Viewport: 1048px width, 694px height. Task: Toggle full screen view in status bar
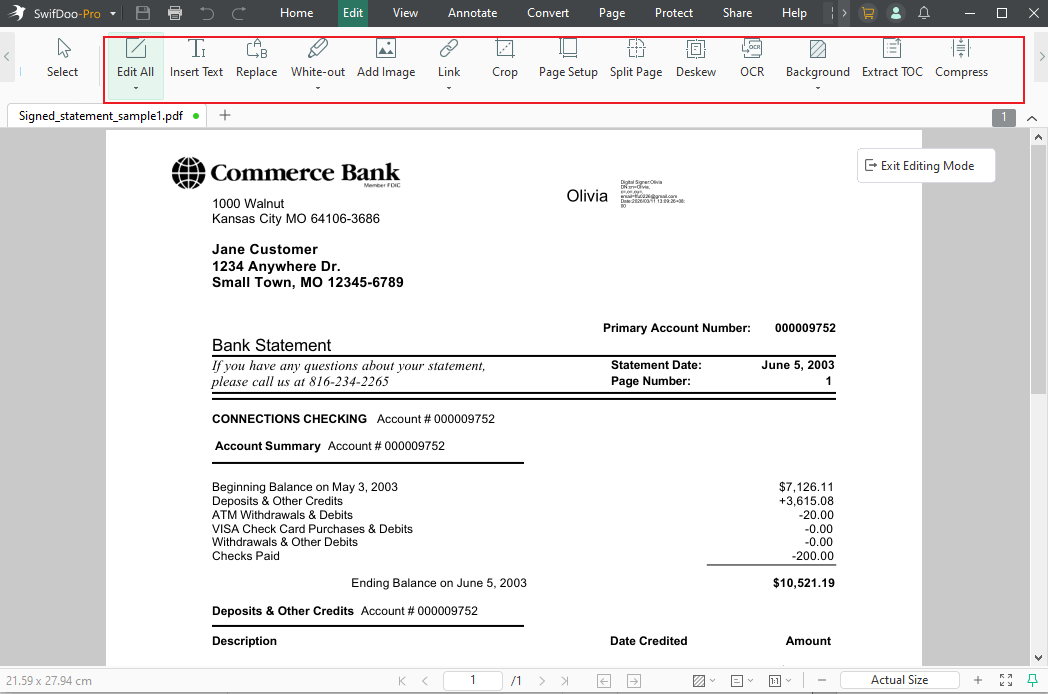point(1006,680)
